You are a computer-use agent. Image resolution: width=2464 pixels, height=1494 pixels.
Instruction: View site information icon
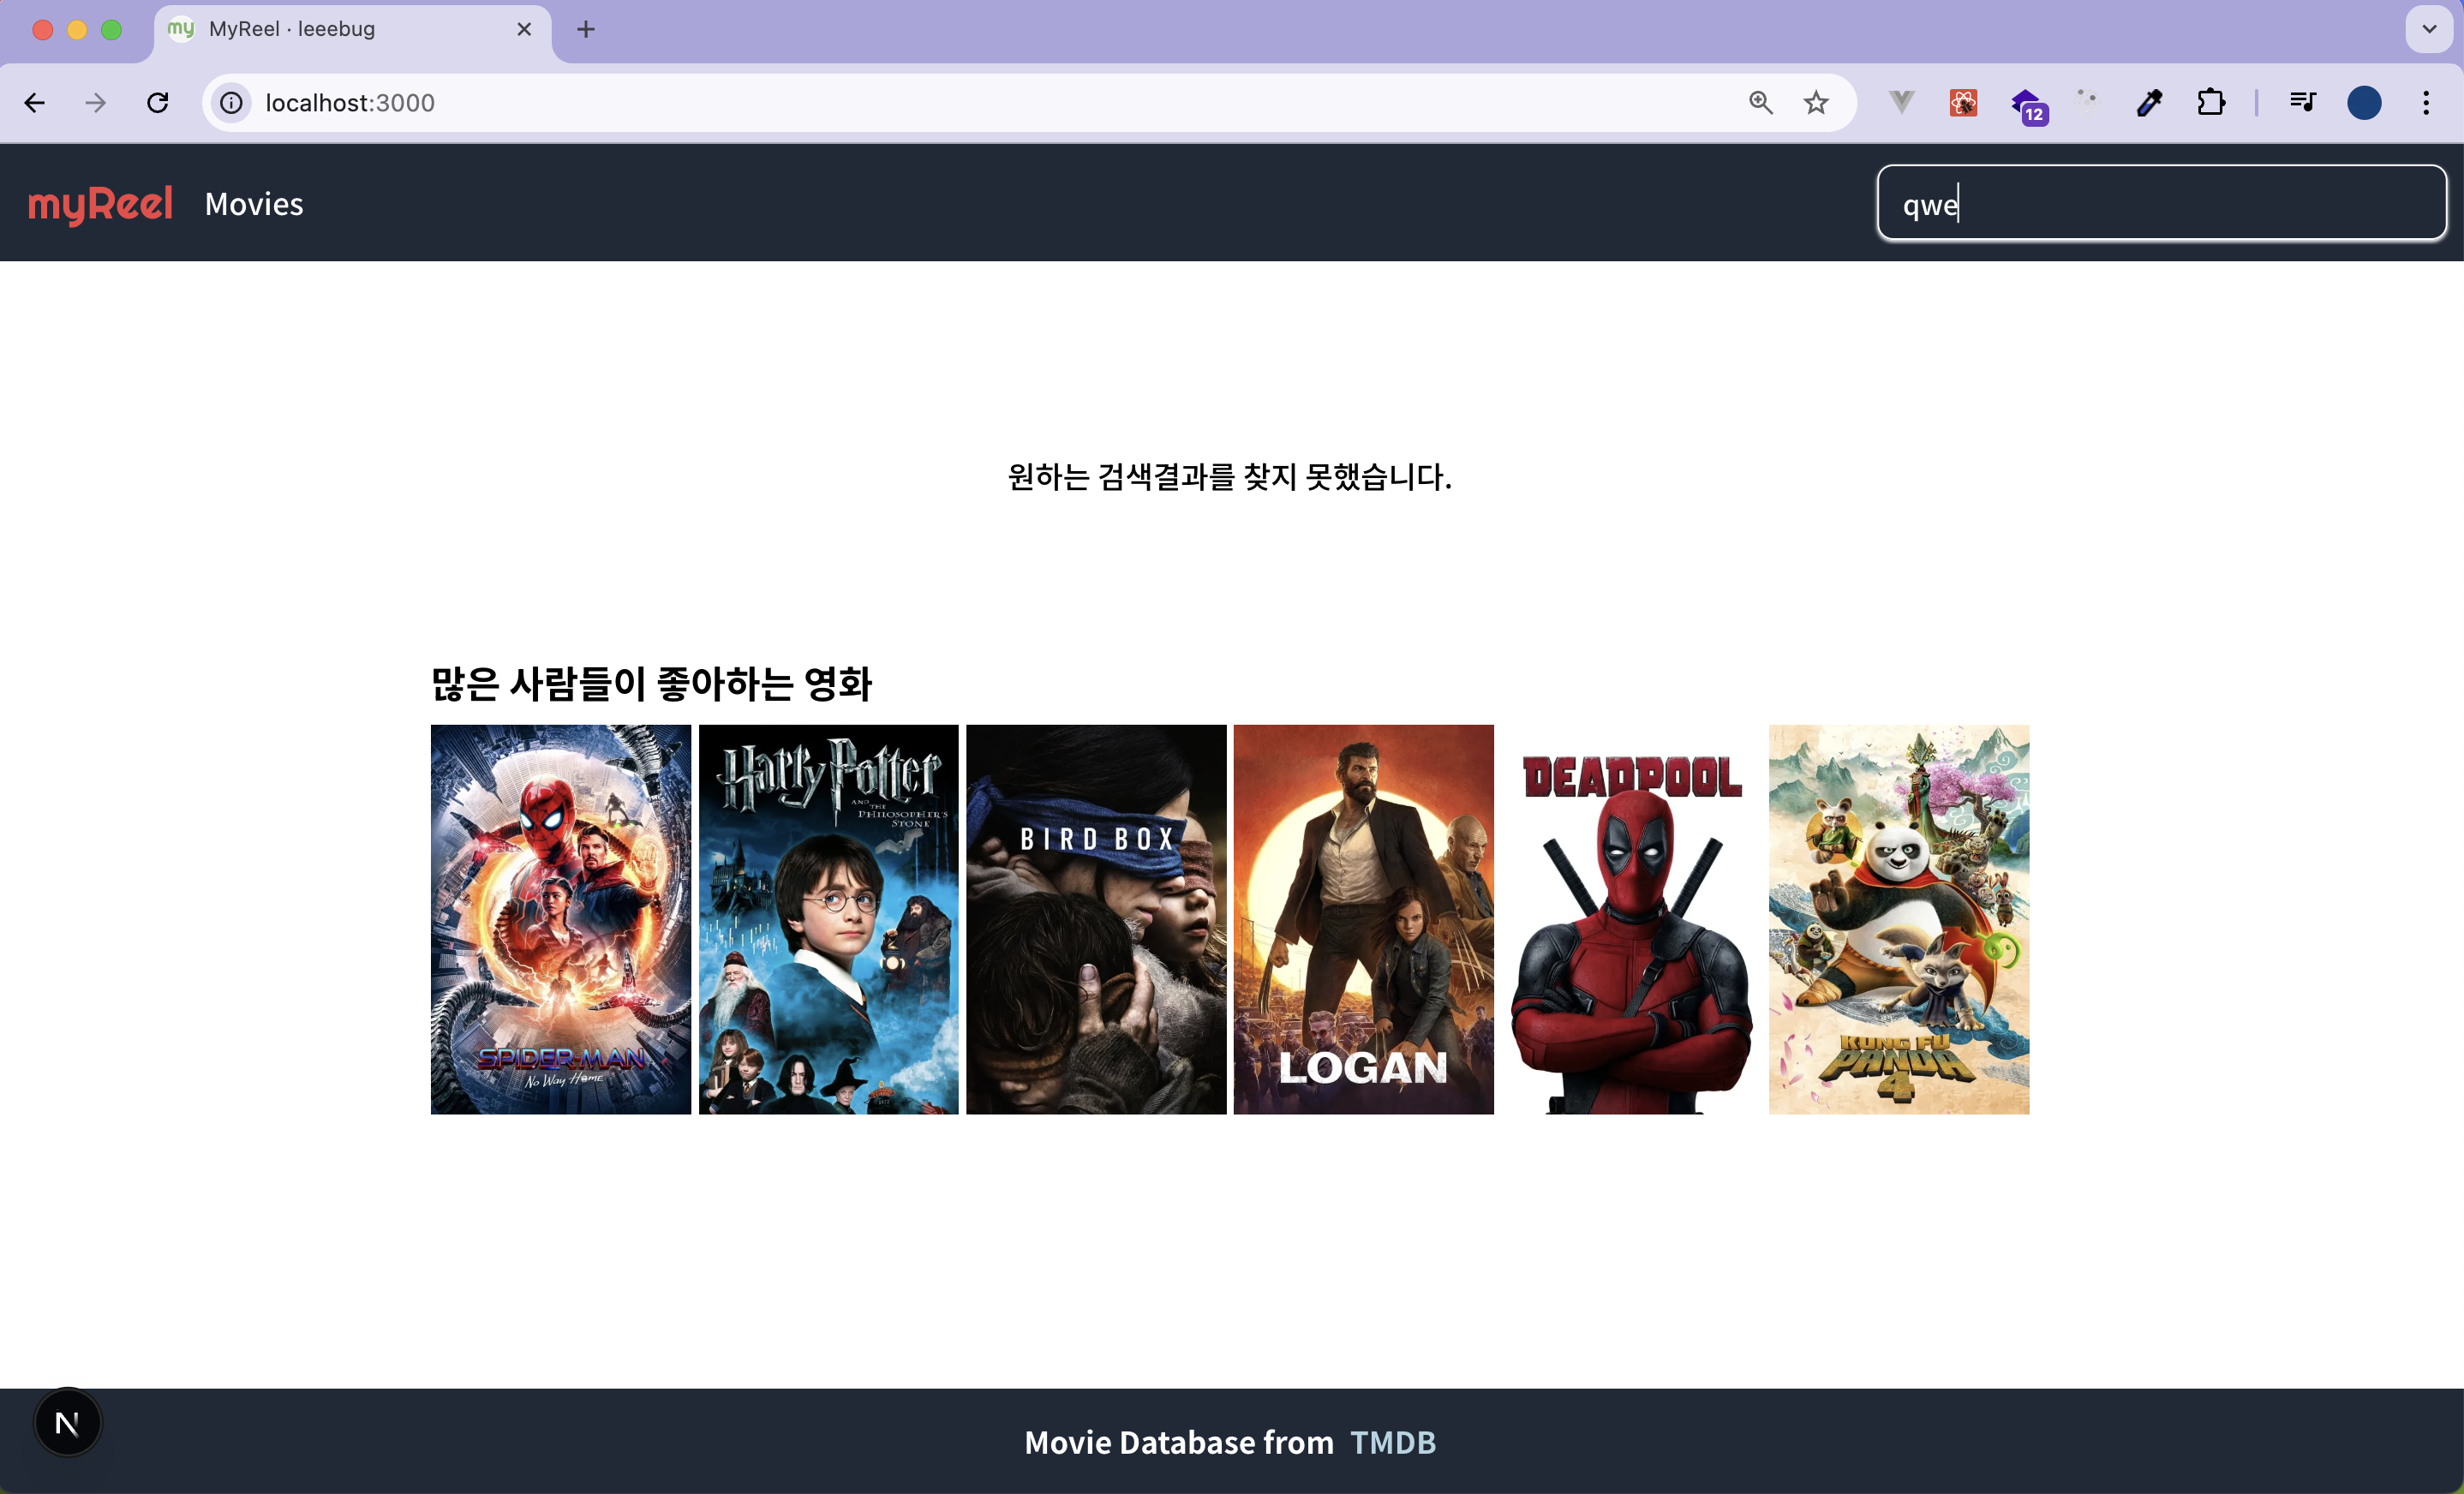pos(231,103)
